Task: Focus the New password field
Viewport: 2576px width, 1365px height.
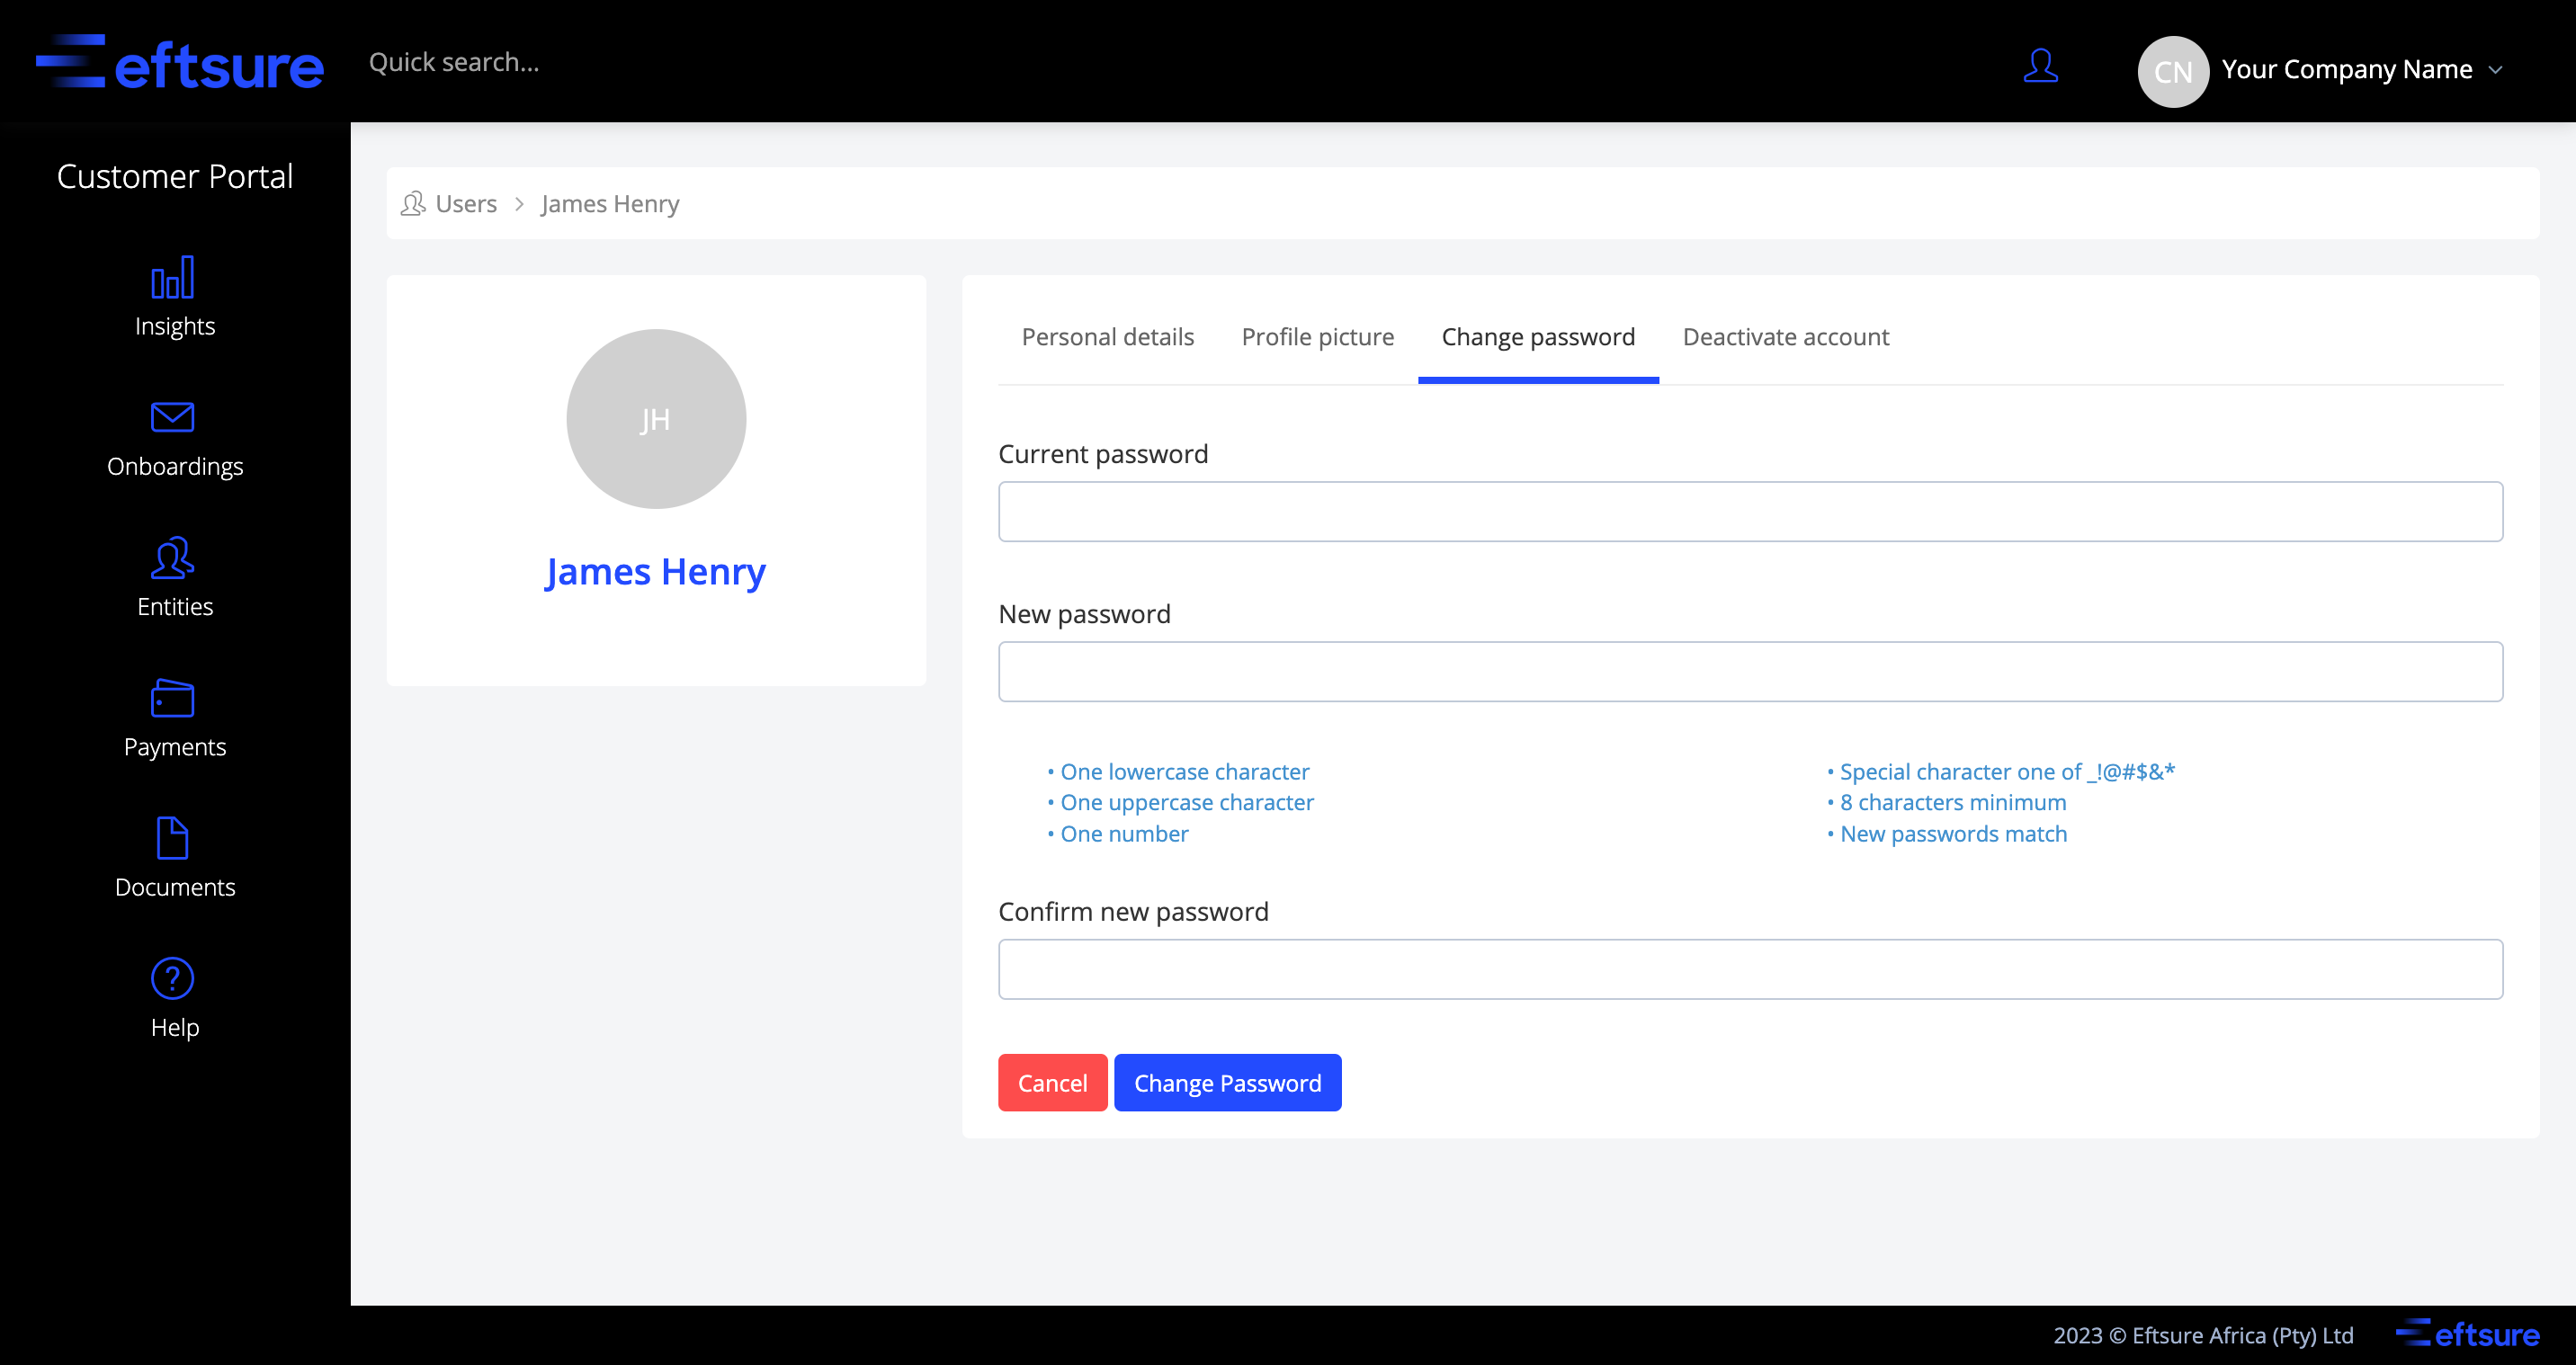Action: pyautogui.click(x=1750, y=672)
